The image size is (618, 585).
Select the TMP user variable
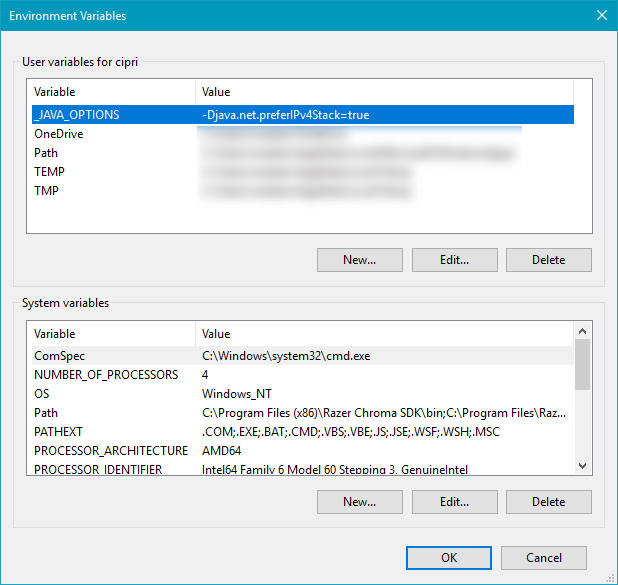[303, 190]
